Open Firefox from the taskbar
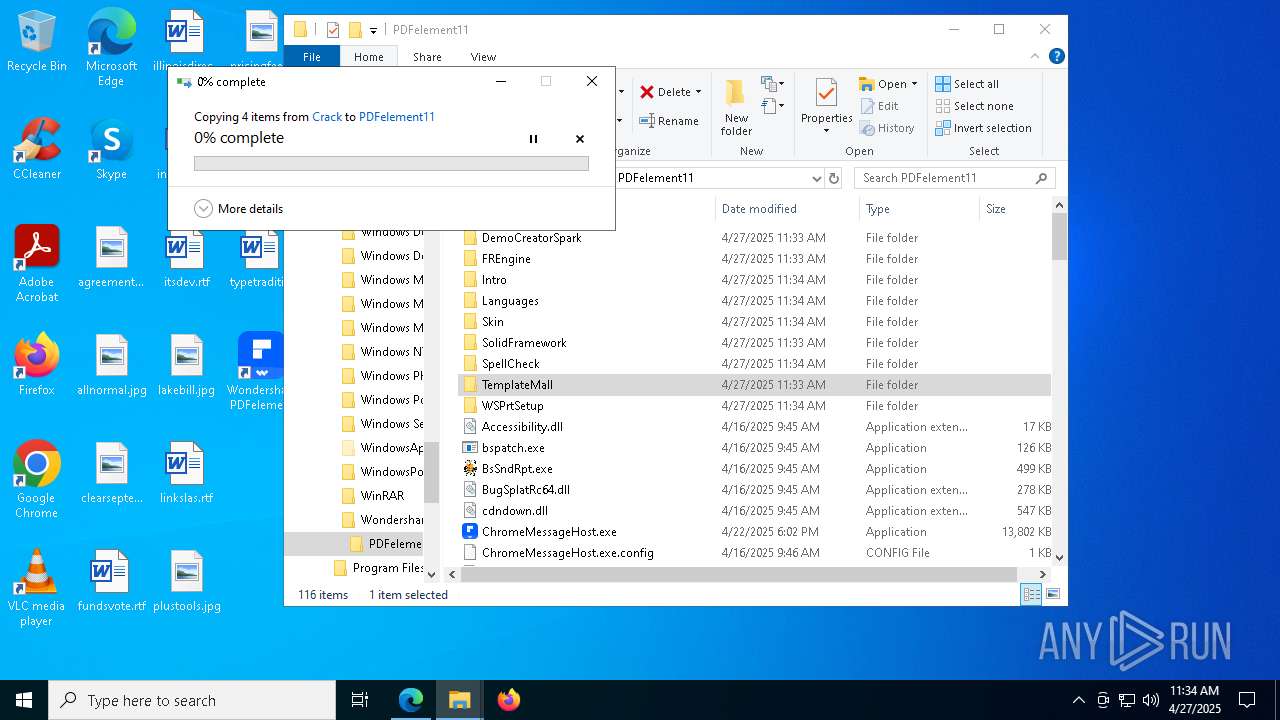 (509, 700)
